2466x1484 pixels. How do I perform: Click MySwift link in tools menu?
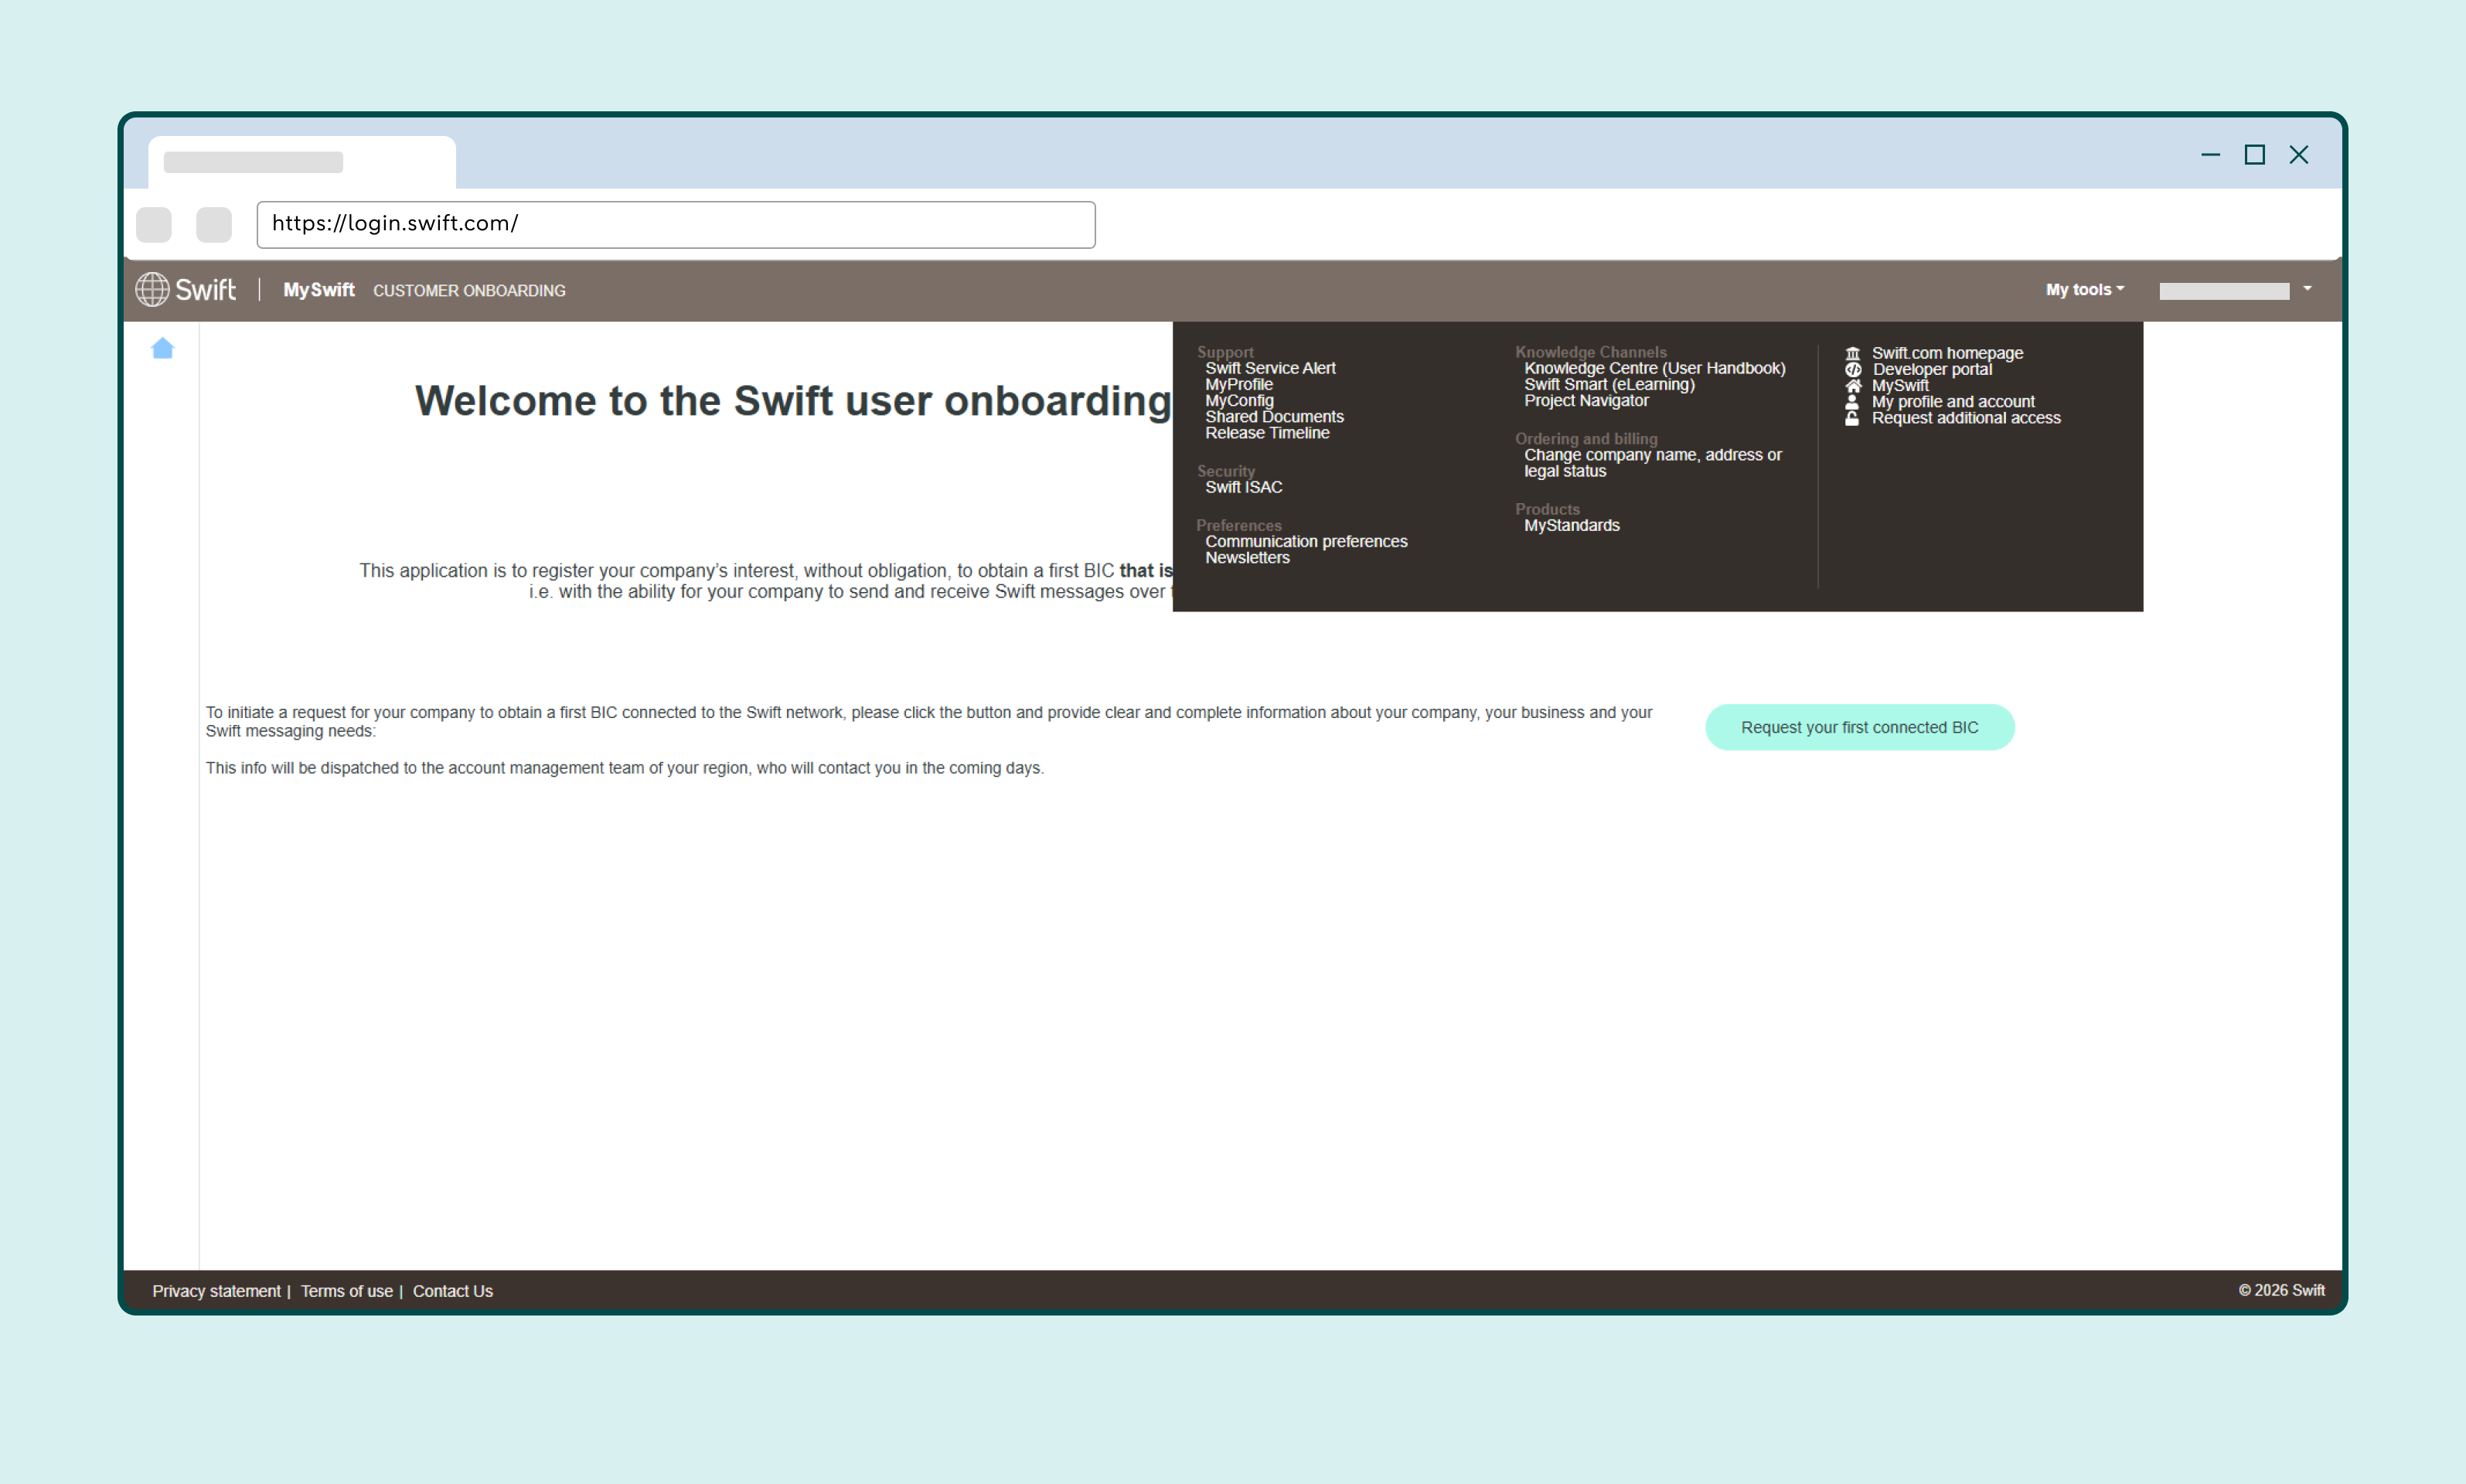click(1900, 385)
